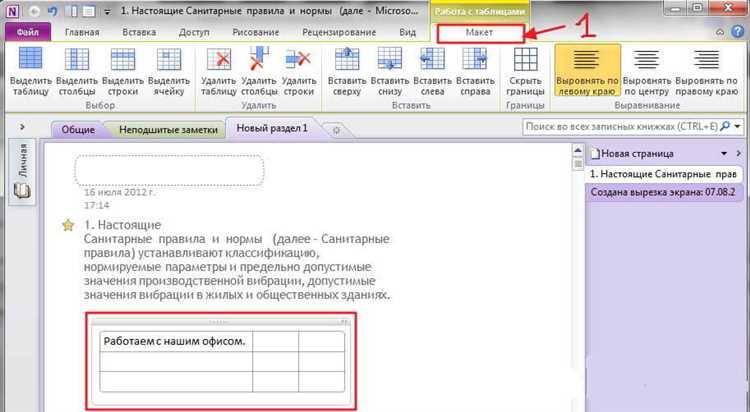Click date text 16 июля 2012 г.

pyautogui.click(x=120, y=193)
